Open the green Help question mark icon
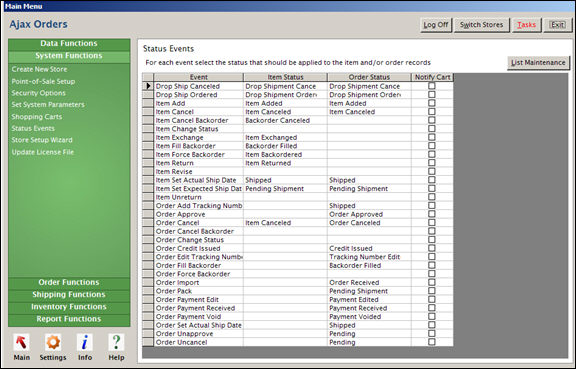Viewport: 576px width, 369px height. pyautogui.click(x=116, y=343)
